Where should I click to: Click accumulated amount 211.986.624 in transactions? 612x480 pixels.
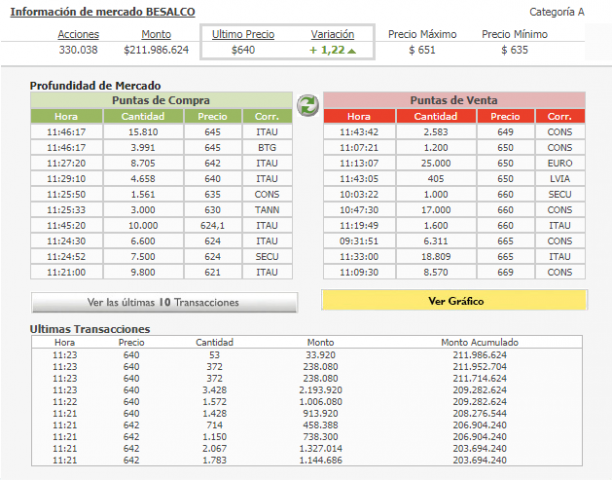point(480,355)
